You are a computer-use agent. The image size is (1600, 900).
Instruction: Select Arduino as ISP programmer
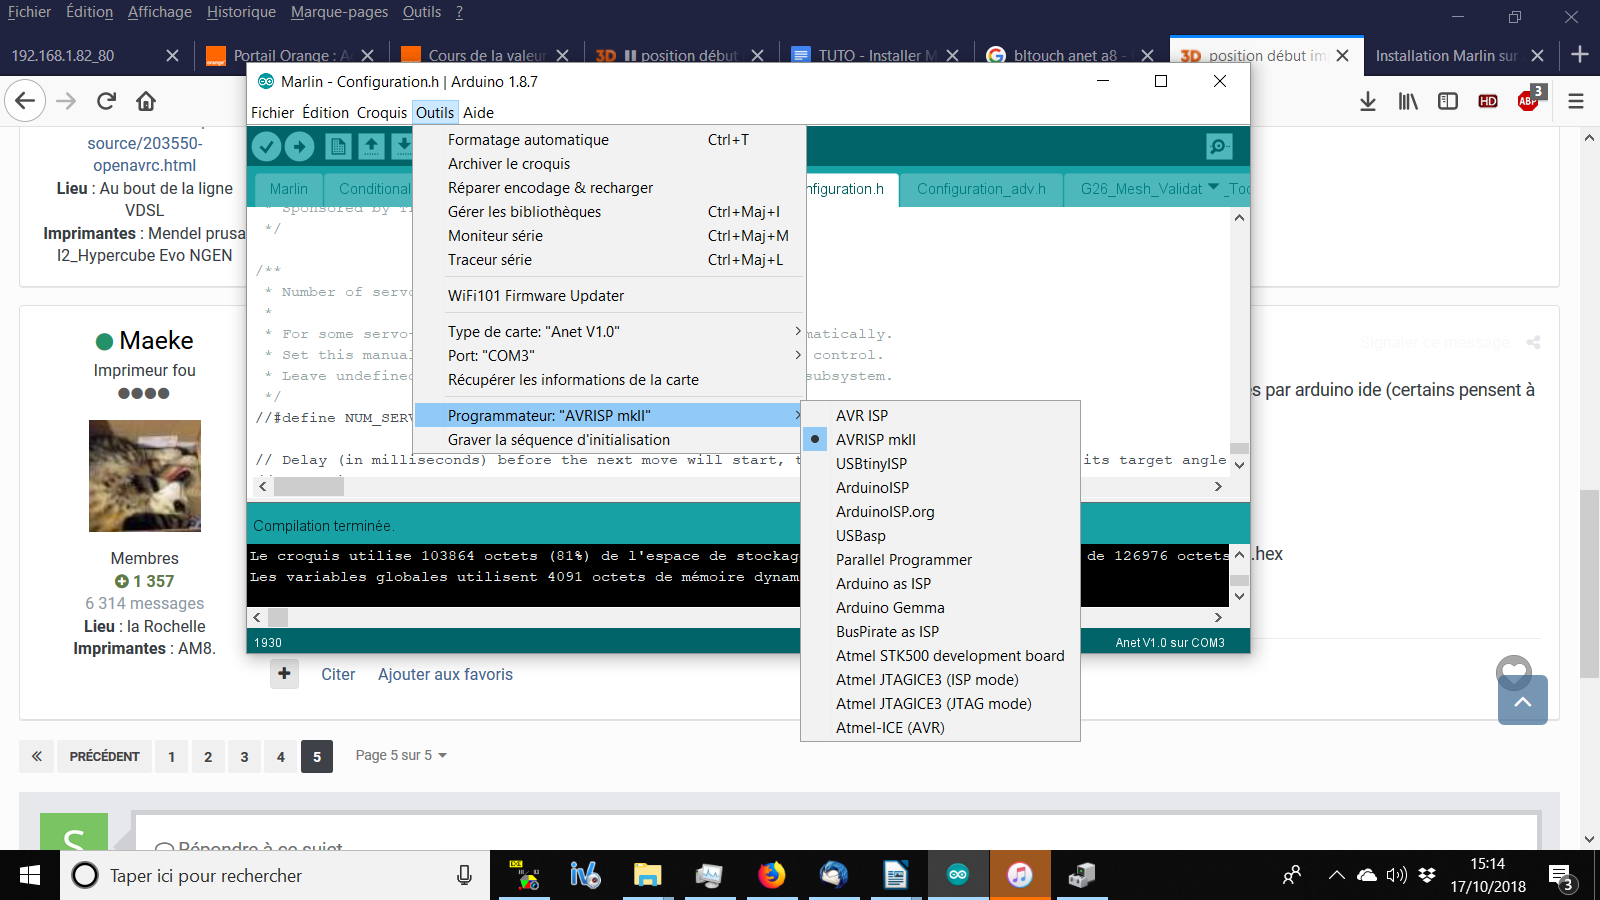point(940,584)
